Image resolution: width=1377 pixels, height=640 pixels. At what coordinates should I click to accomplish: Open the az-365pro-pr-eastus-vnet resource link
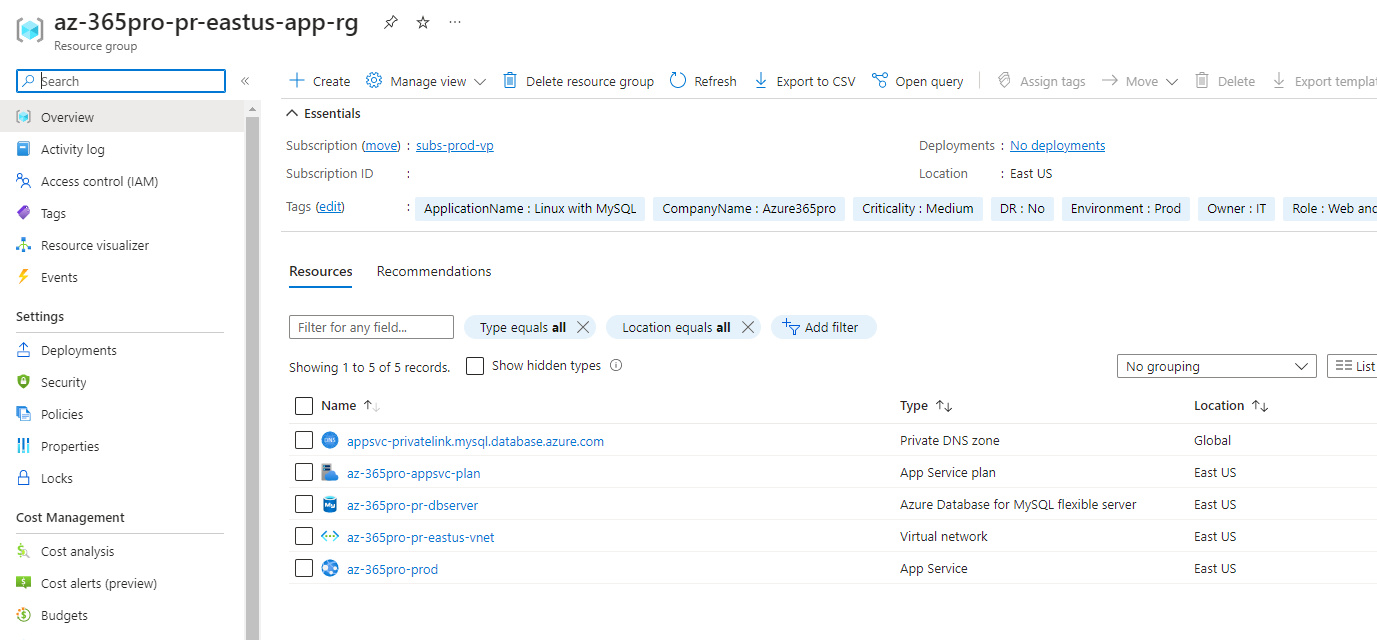421,537
